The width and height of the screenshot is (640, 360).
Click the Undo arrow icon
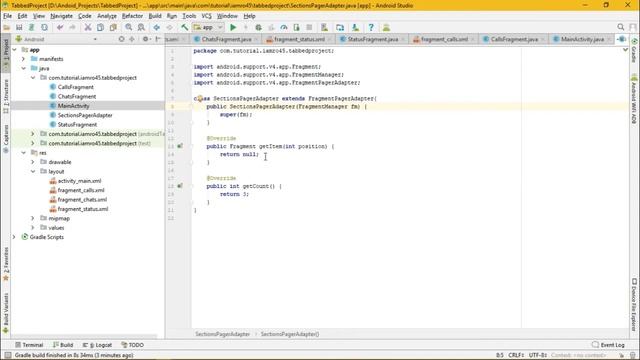(60, 27)
